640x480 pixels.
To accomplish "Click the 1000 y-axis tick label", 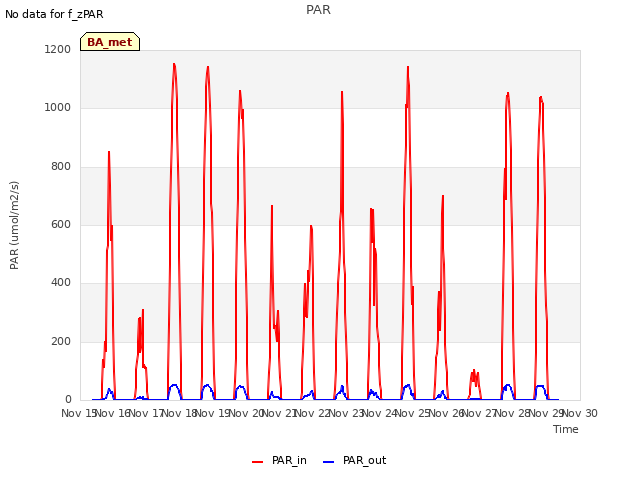I will click(x=58, y=108).
